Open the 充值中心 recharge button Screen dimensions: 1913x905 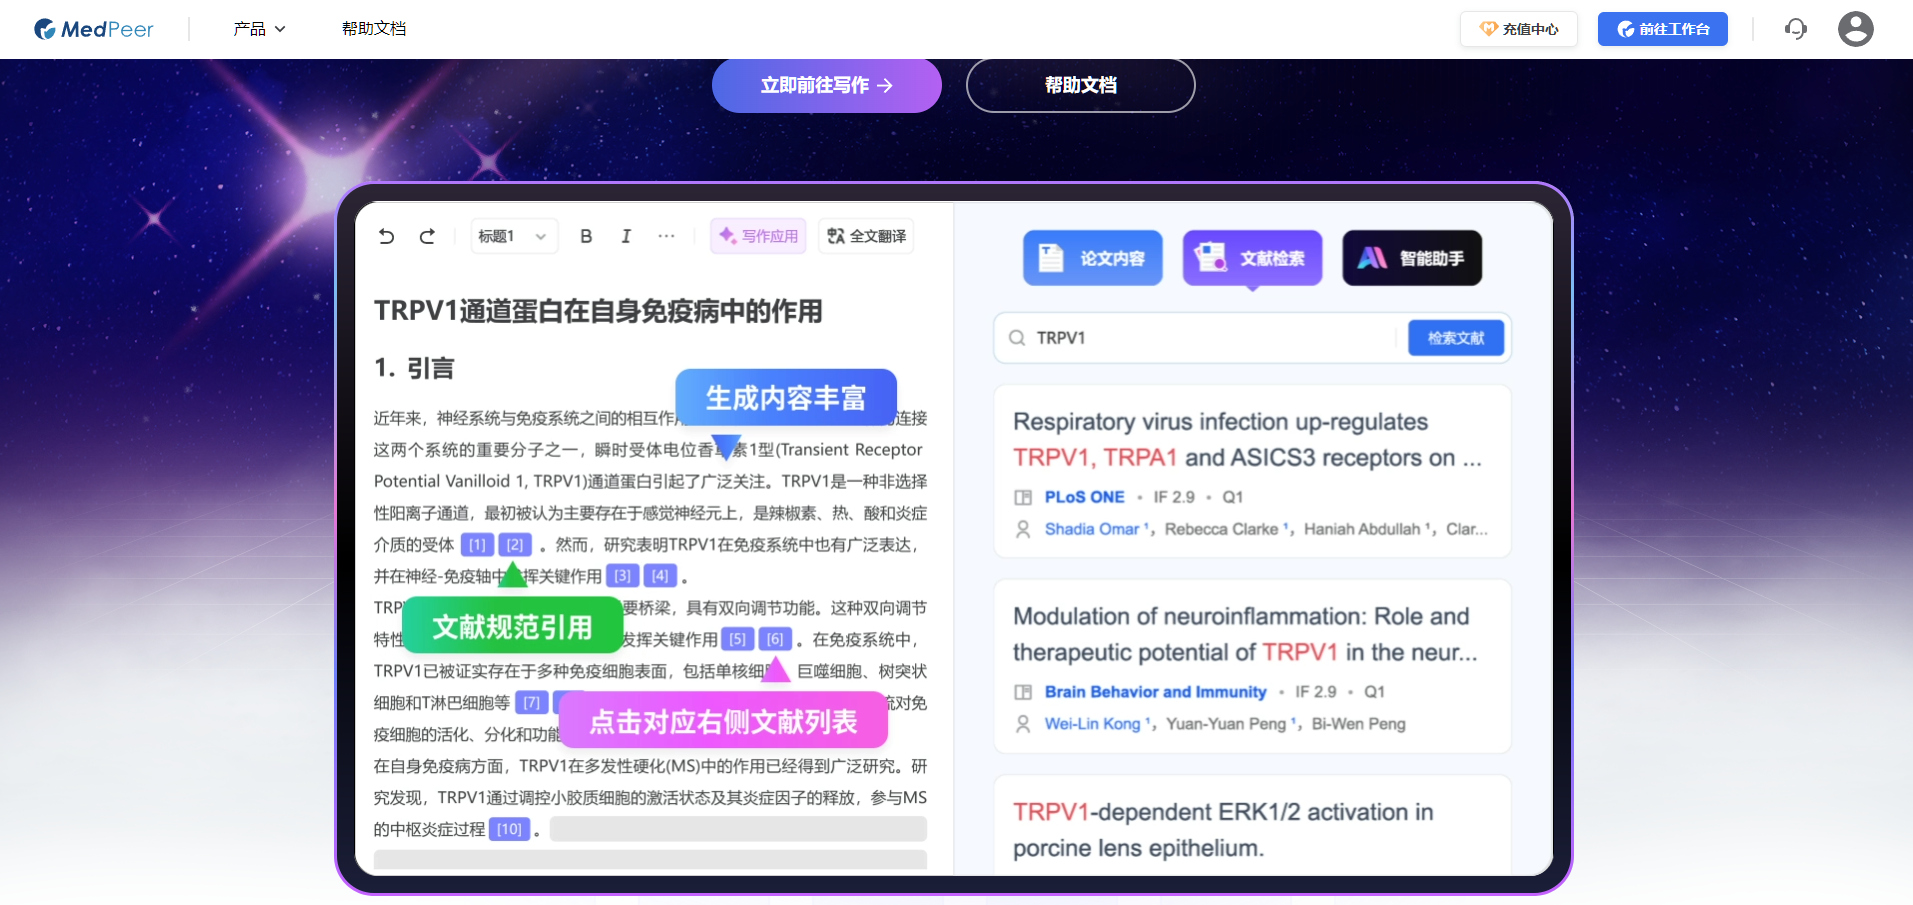[1519, 29]
